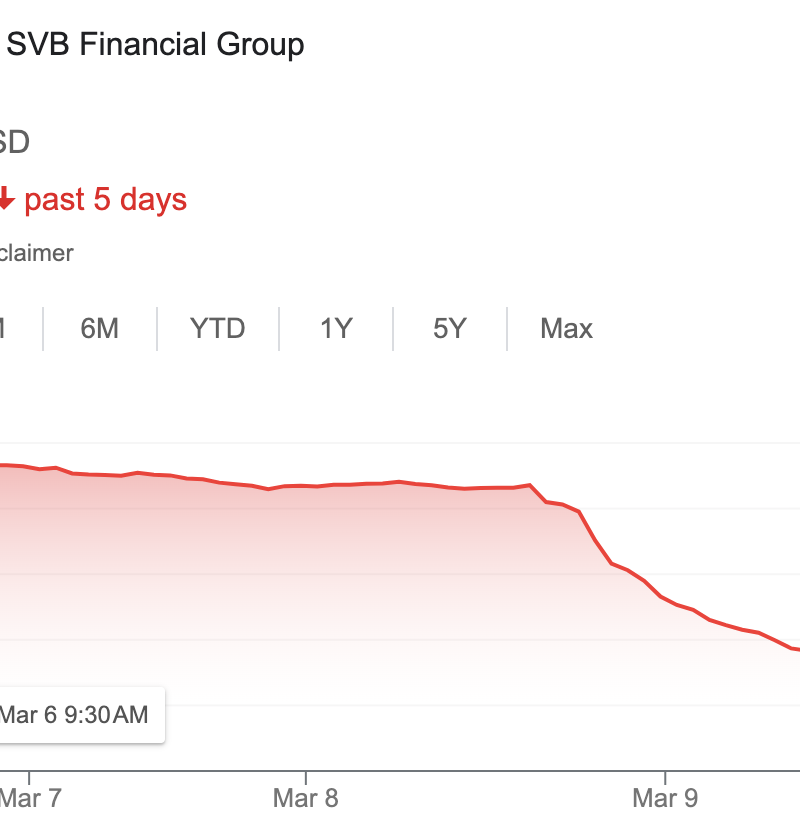Choose the 1Y time range tab
This screenshot has height=838, width=800.
point(336,328)
